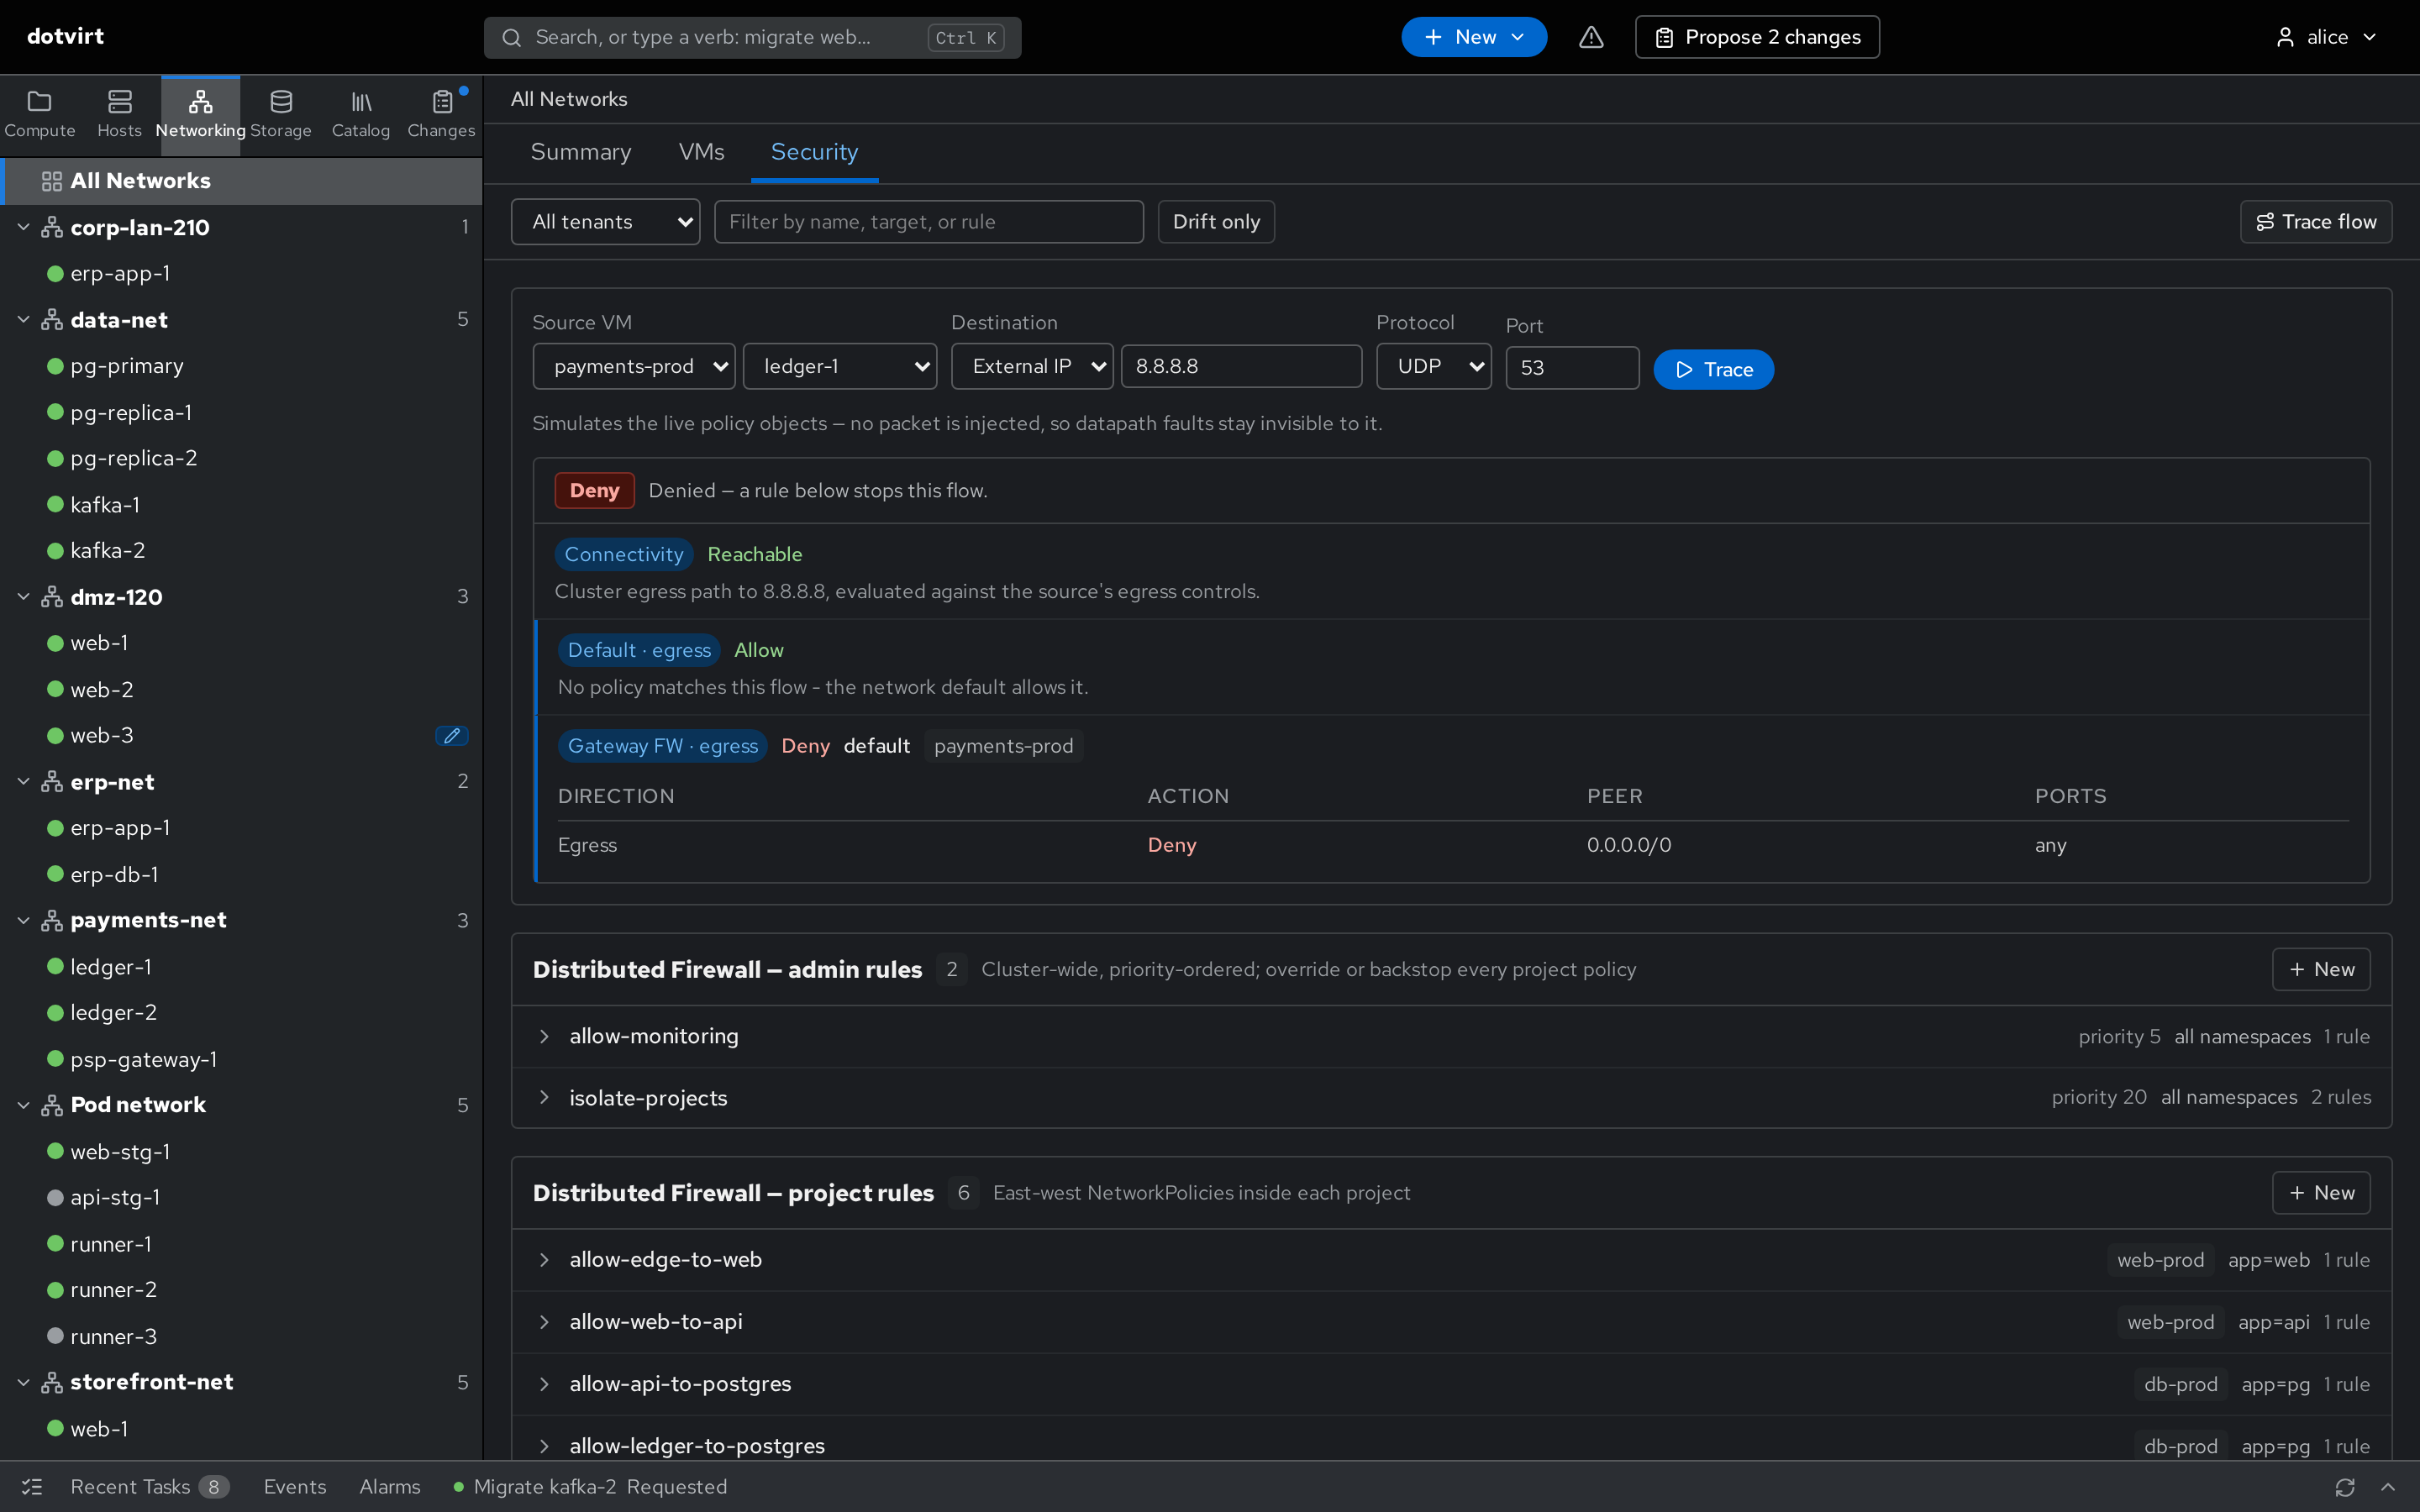Viewport: 2420px width, 1512px height.
Task: Add a new project rule with New button
Action: click(2321, 1193)
